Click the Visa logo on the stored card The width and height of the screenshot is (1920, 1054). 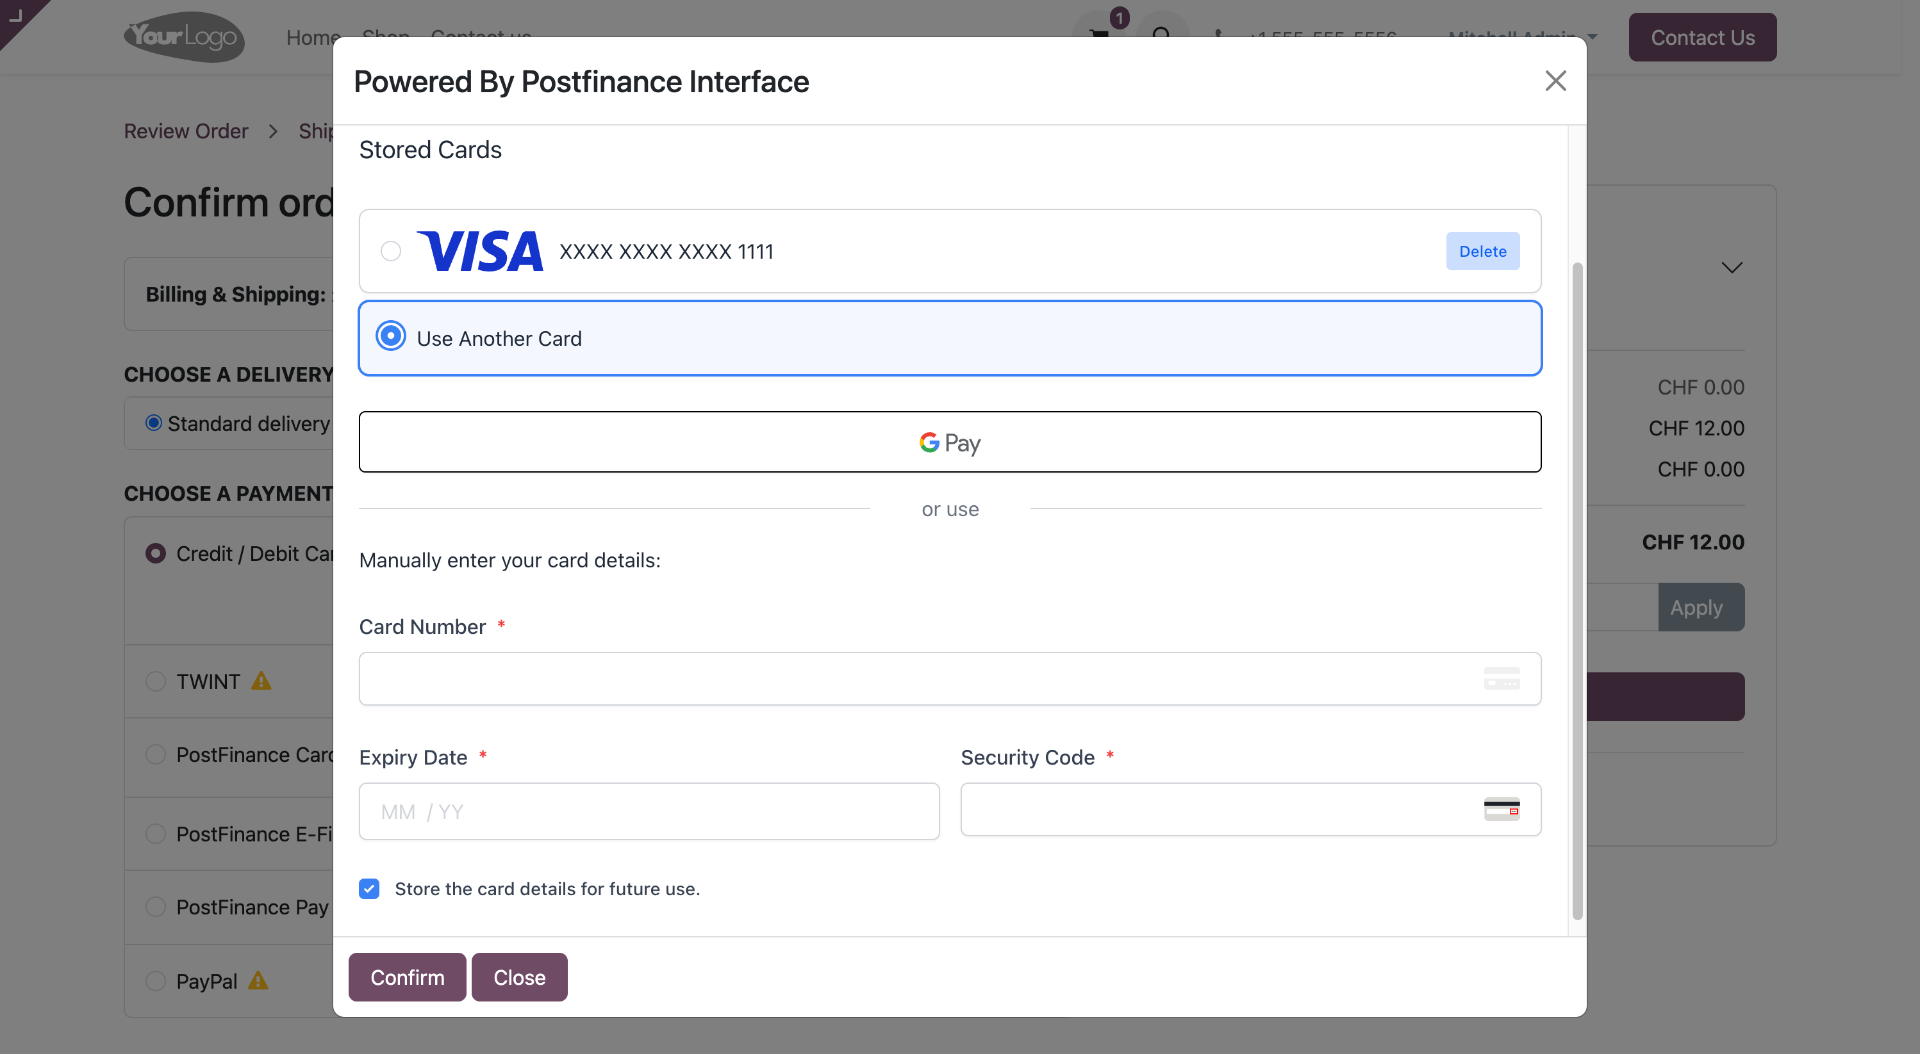click(481, 251)
